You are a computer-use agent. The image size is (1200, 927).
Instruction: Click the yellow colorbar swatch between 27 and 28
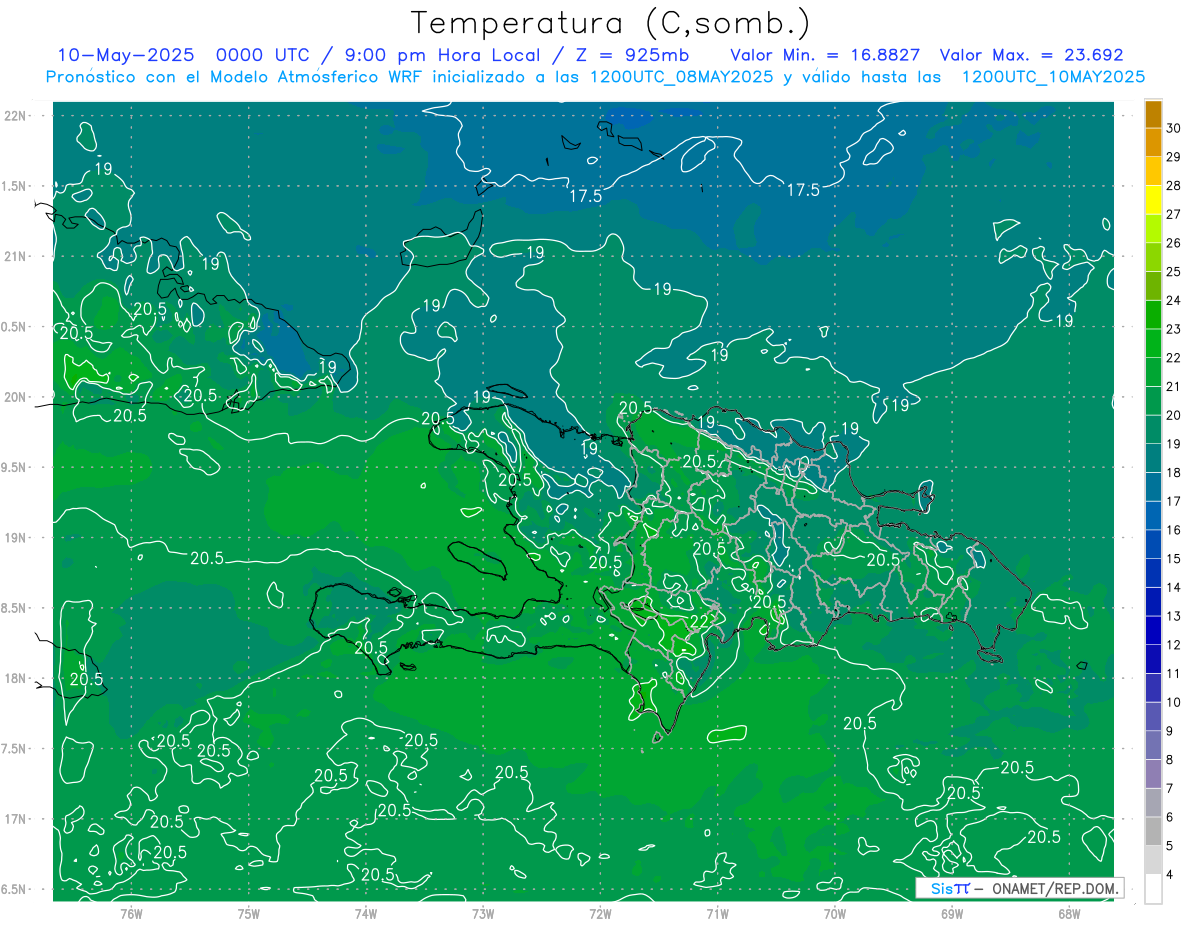tap(1153, 201)
